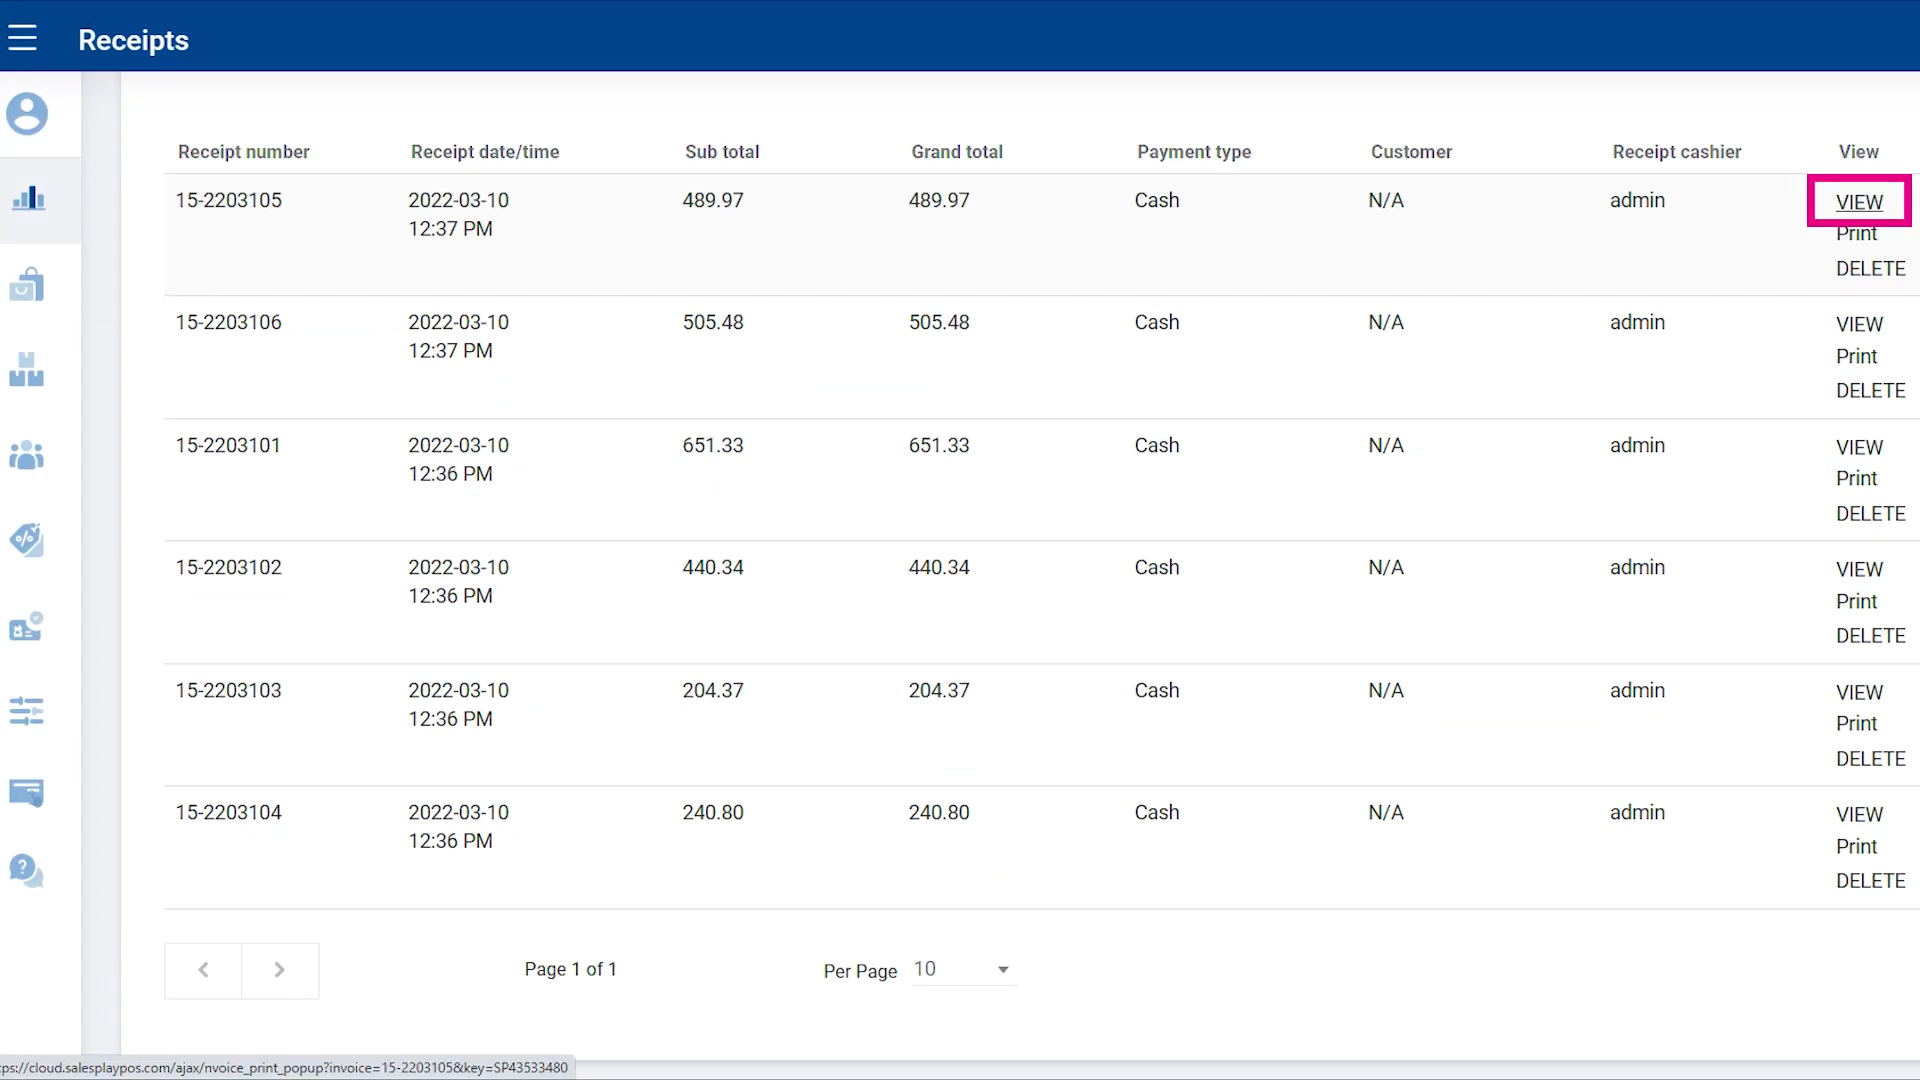Open the sliders settings icon
Screen dimensions: 1920x1080
[x=27, y=712]
